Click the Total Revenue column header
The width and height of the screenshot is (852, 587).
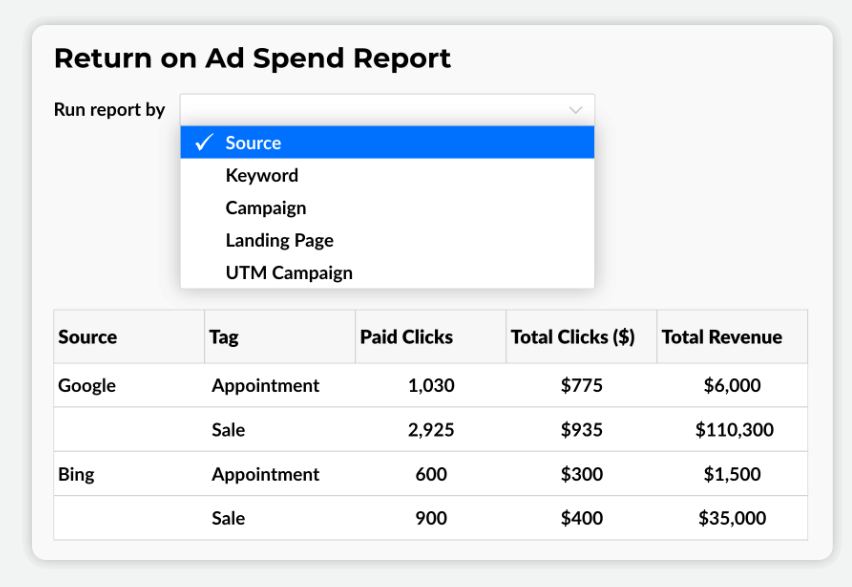pos(722,337)
